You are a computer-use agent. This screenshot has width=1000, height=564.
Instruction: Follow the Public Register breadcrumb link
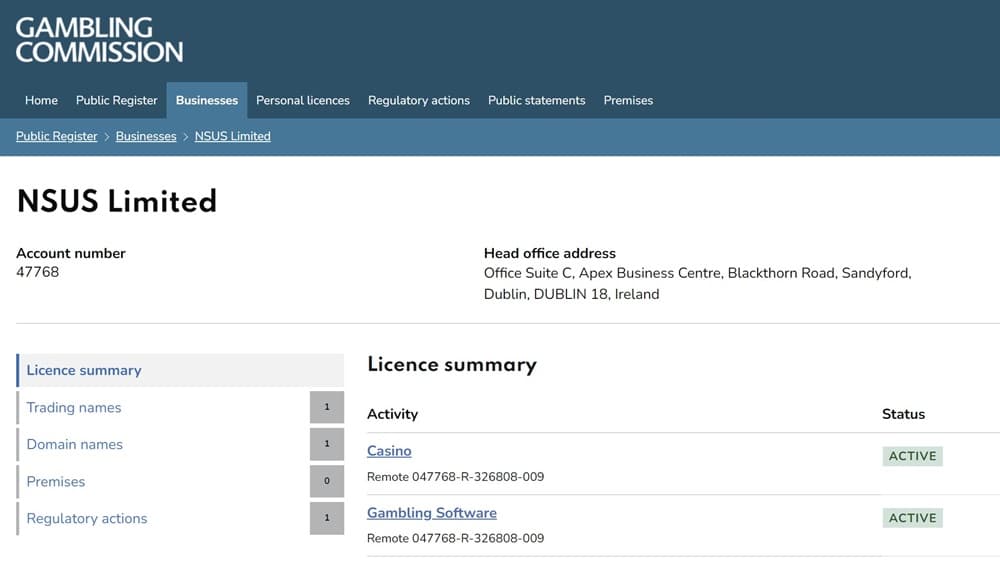click(x=57, y=137)
